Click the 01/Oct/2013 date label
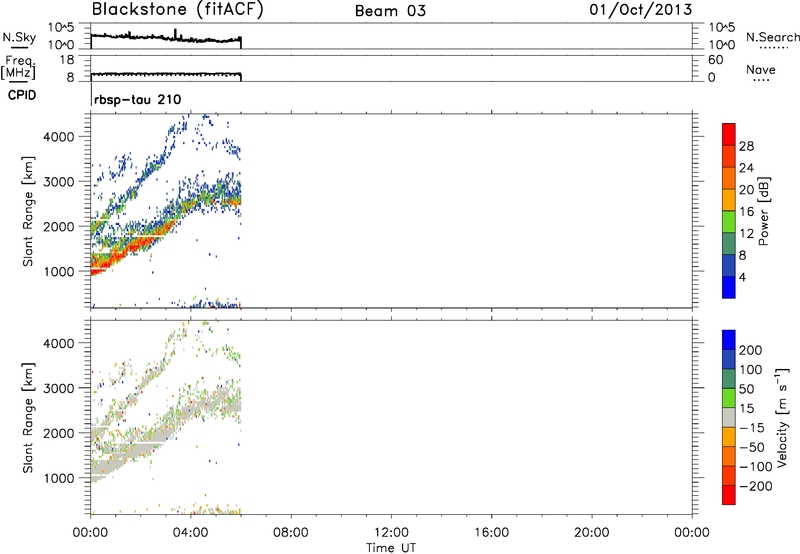 point(641,10)
